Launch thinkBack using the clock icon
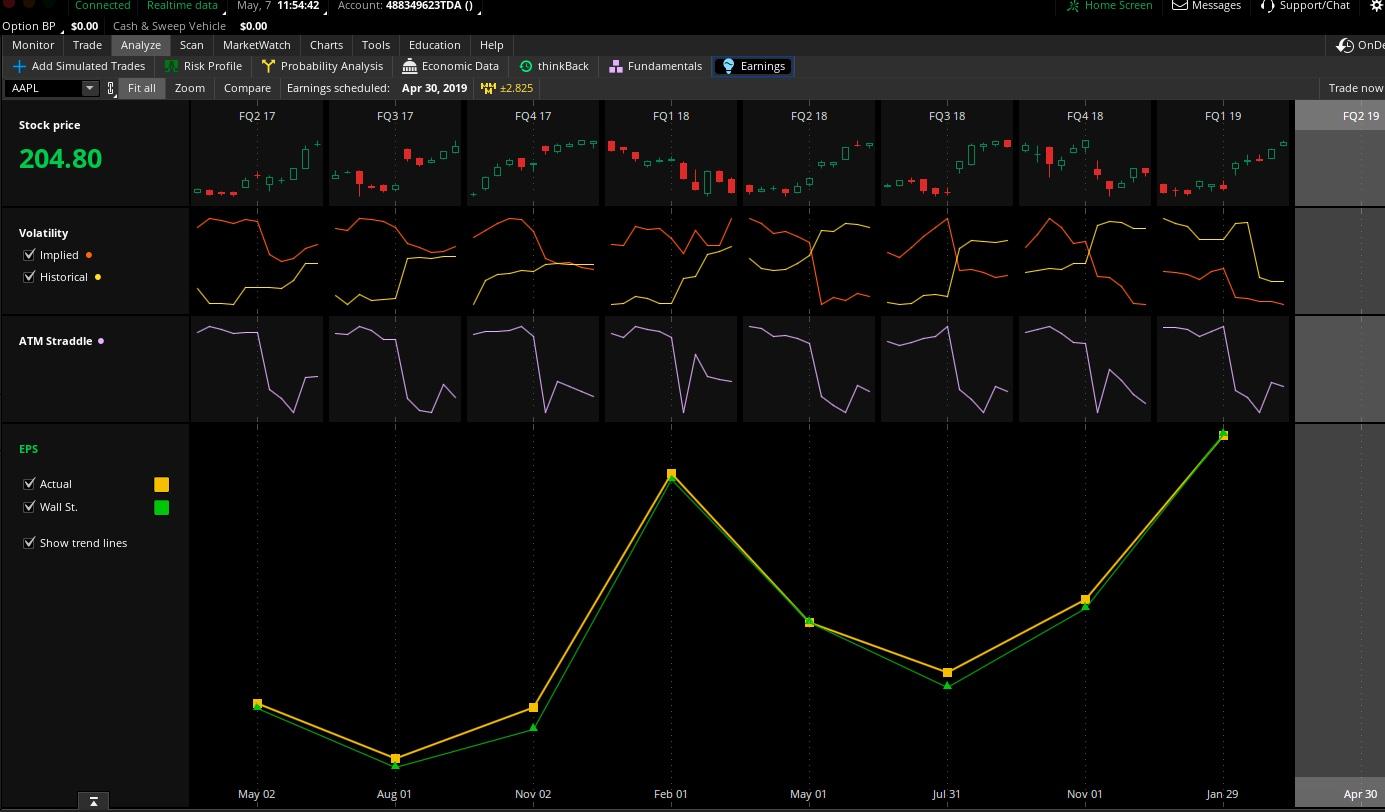Image resolution: width=1385 pixels, height=812 pixels. (x=525, y=66)
